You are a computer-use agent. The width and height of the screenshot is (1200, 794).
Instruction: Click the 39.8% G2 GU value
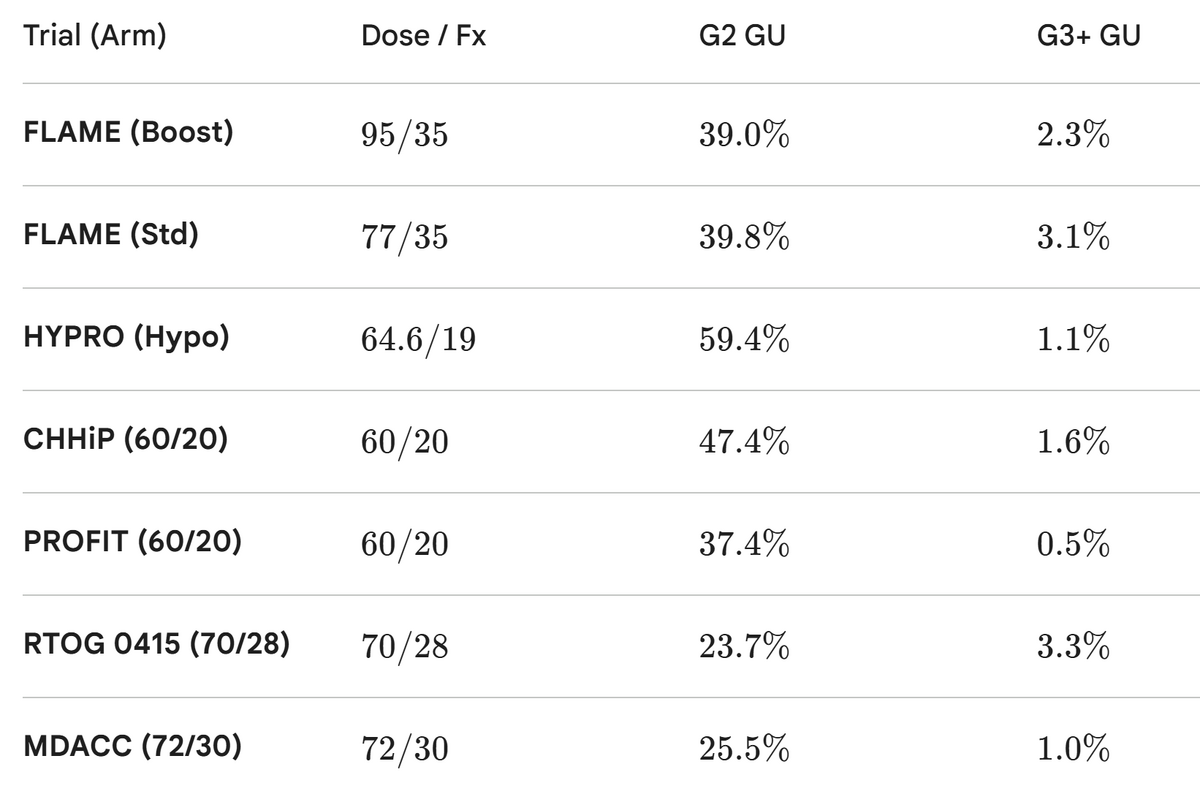coord(744,238)
